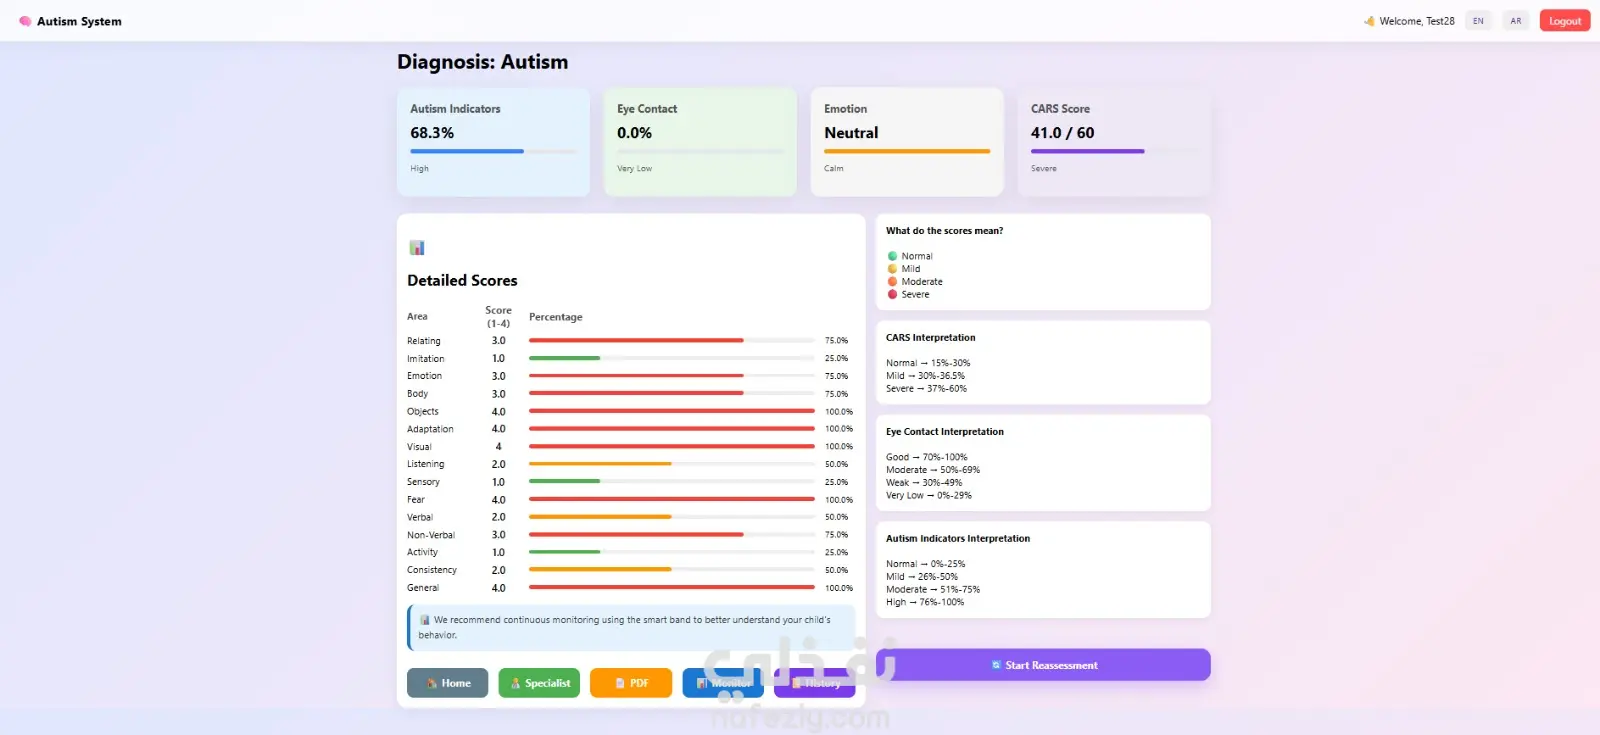Click the bar chart icon above Detailed Scores

(x=417, y=248)
